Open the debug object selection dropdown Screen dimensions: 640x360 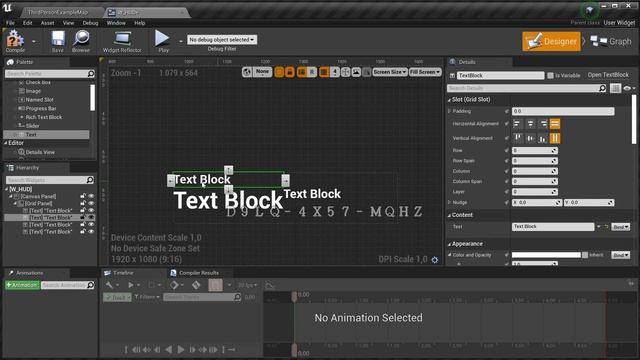(222, 40)
